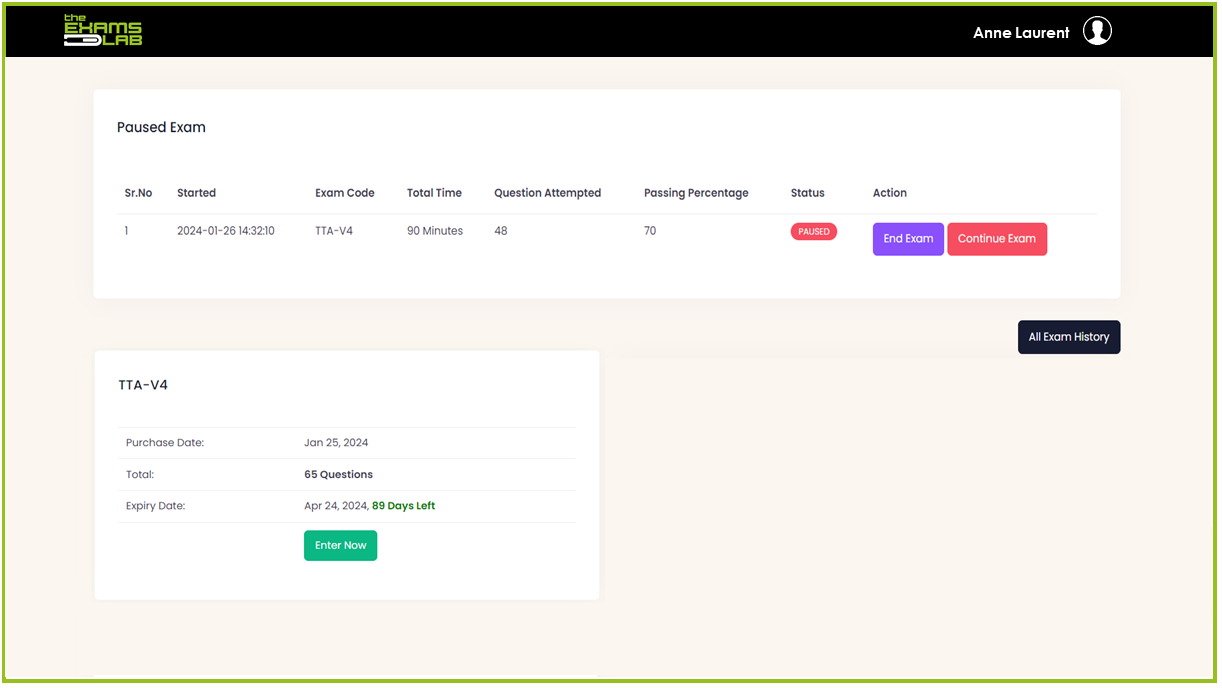
Task: Click the red PAUSED status badge
Action: [813, 232]
